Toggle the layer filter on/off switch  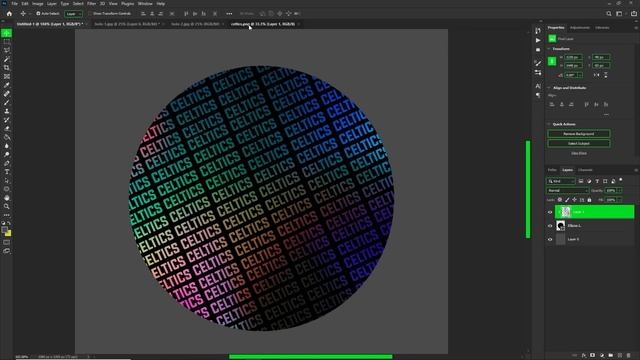point(621,180)
